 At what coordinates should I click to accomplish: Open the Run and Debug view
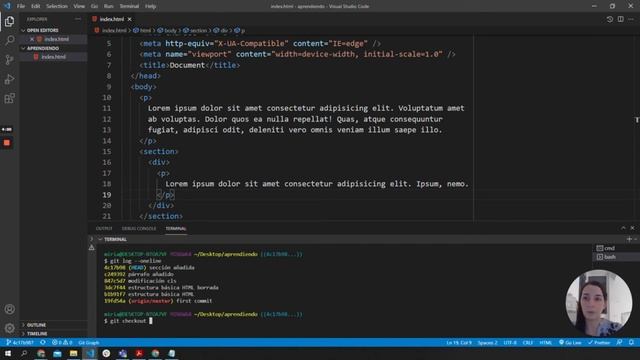coord(9,79)
